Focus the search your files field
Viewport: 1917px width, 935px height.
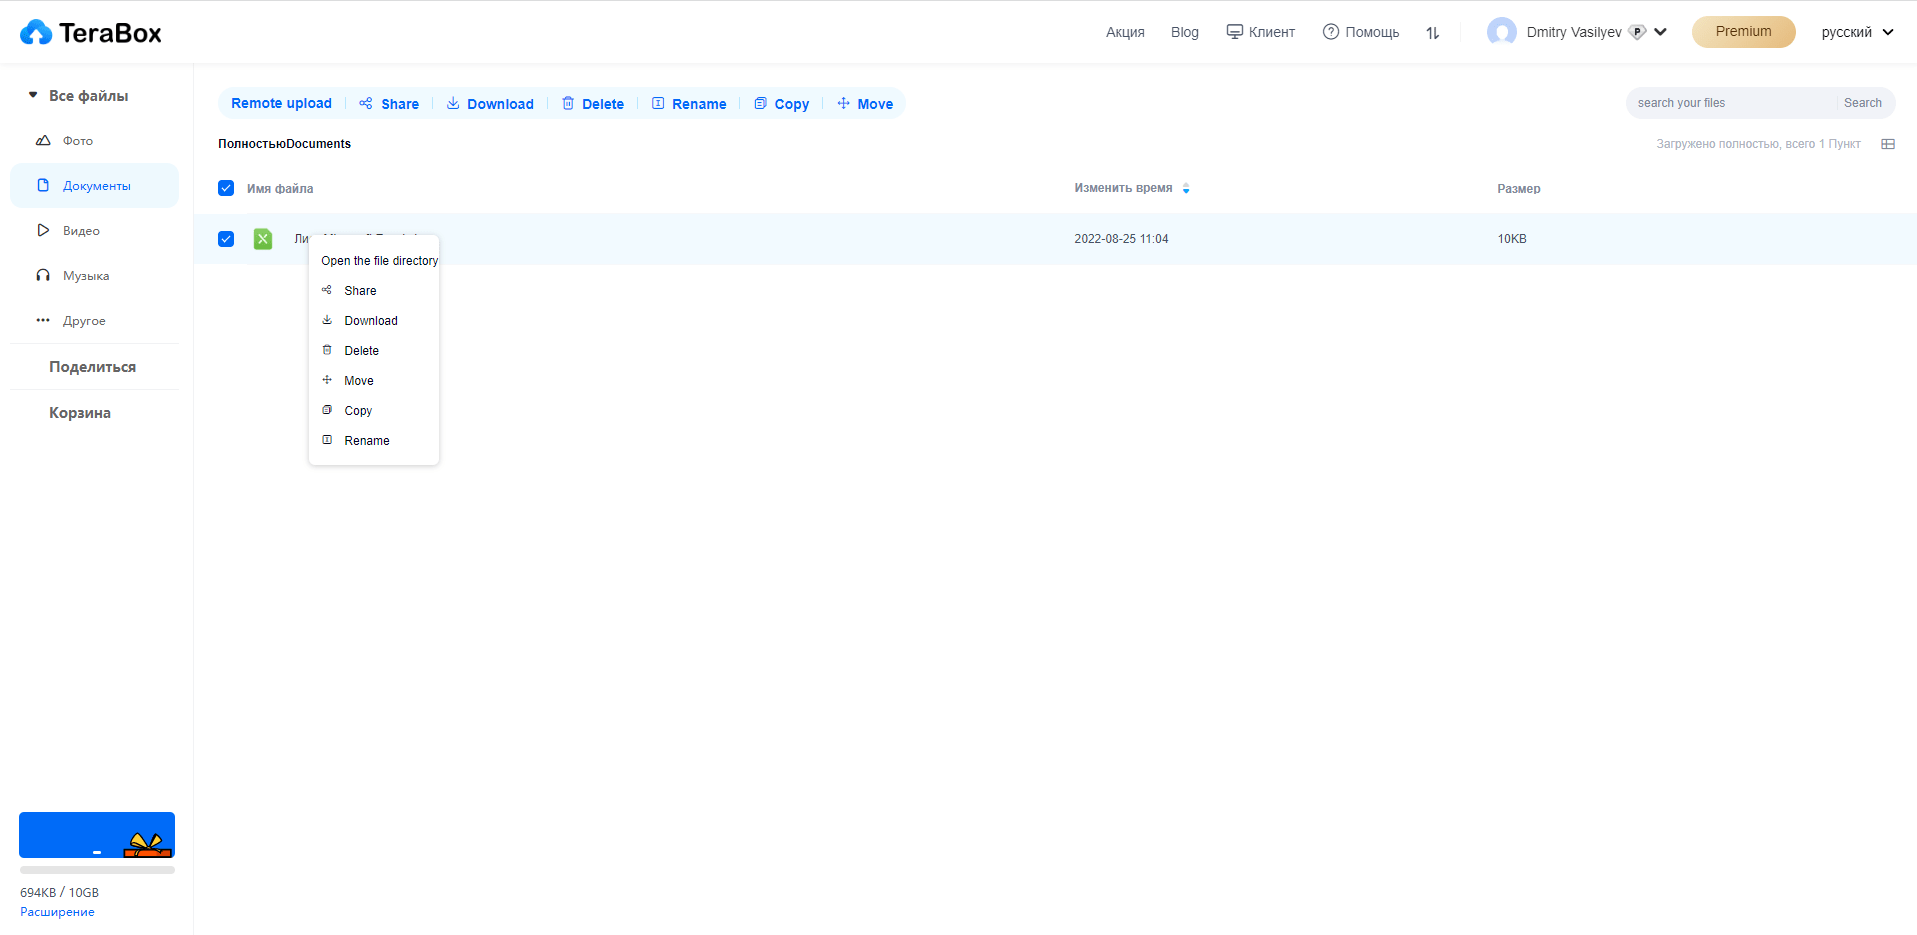pyautogui.click(x=1730, y=103)
